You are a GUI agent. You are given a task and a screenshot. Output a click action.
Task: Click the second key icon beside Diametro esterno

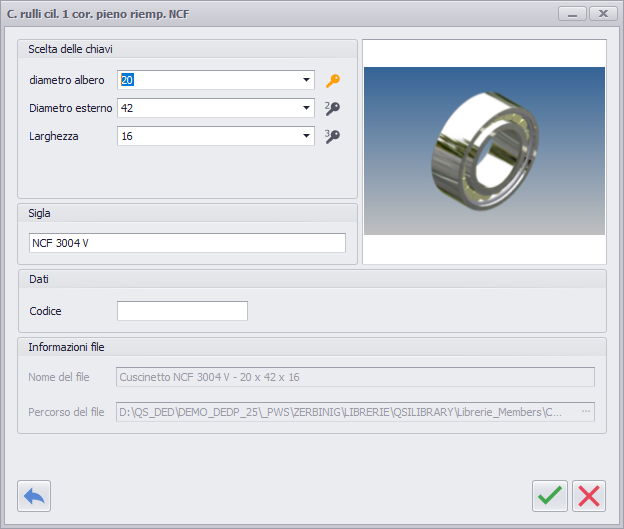332,108
